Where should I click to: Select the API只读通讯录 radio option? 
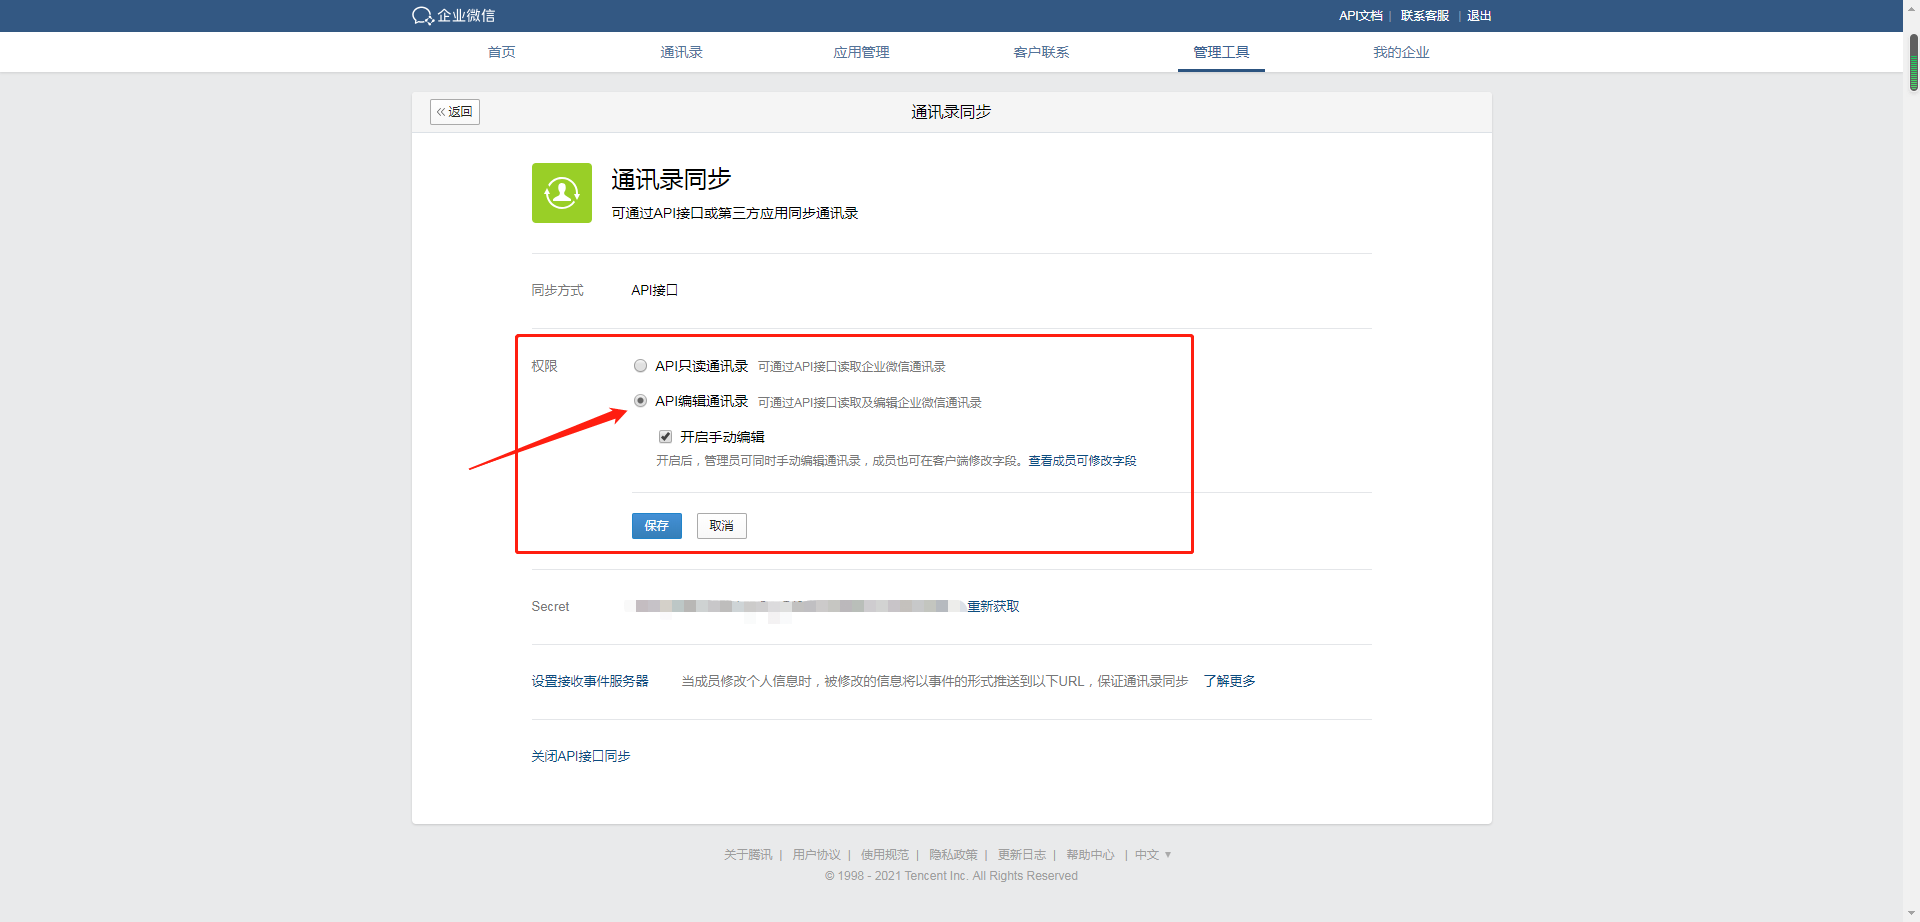coord(640,365)
